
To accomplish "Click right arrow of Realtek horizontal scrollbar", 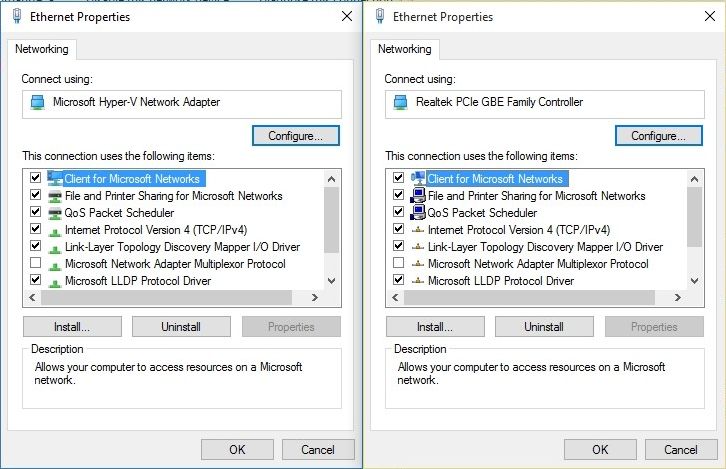I will pyautogui.click(x=678, y=298).
